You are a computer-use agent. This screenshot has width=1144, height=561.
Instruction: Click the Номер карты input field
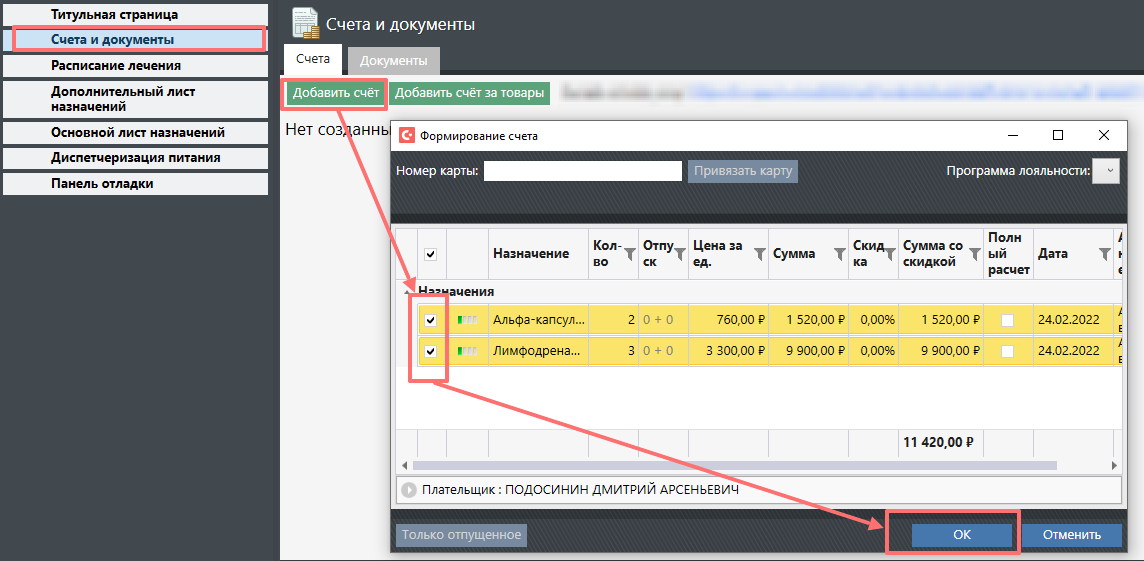[583, 171]
